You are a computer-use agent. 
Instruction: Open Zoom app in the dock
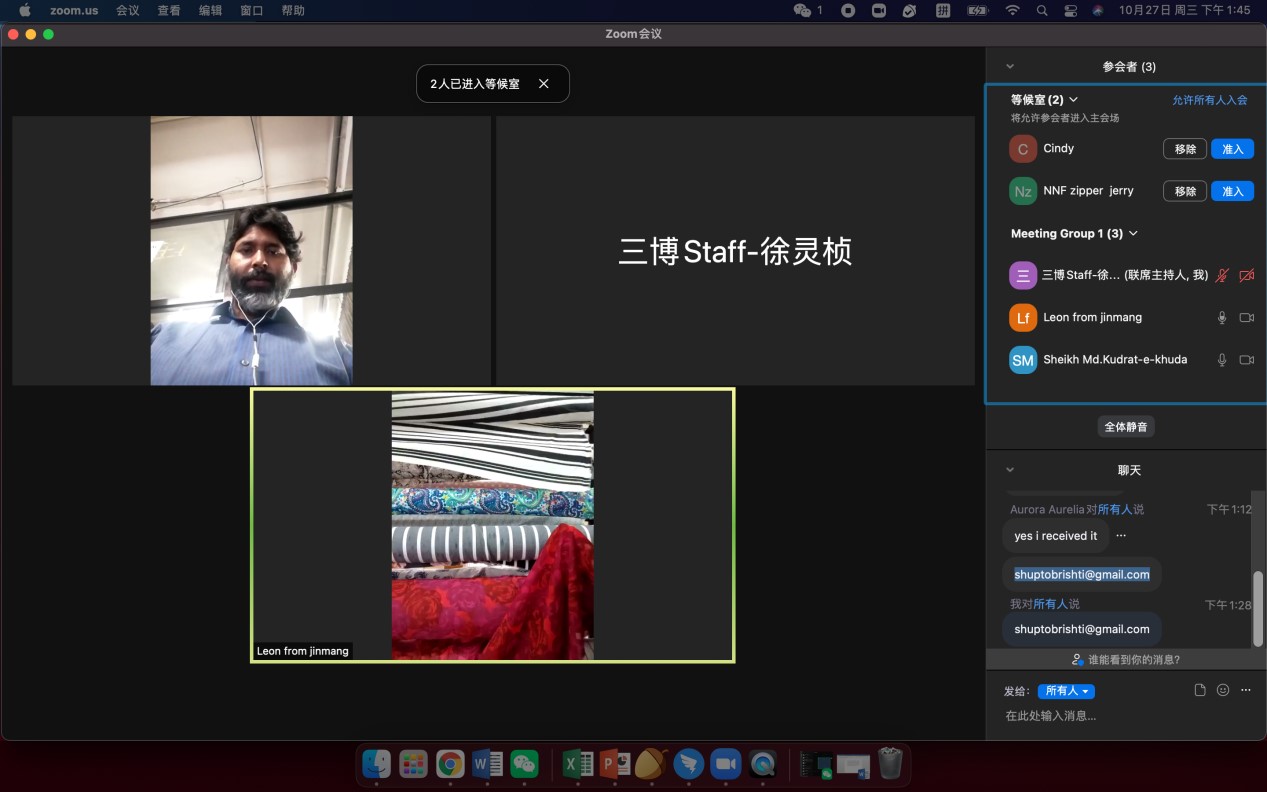tap(725, 764)
